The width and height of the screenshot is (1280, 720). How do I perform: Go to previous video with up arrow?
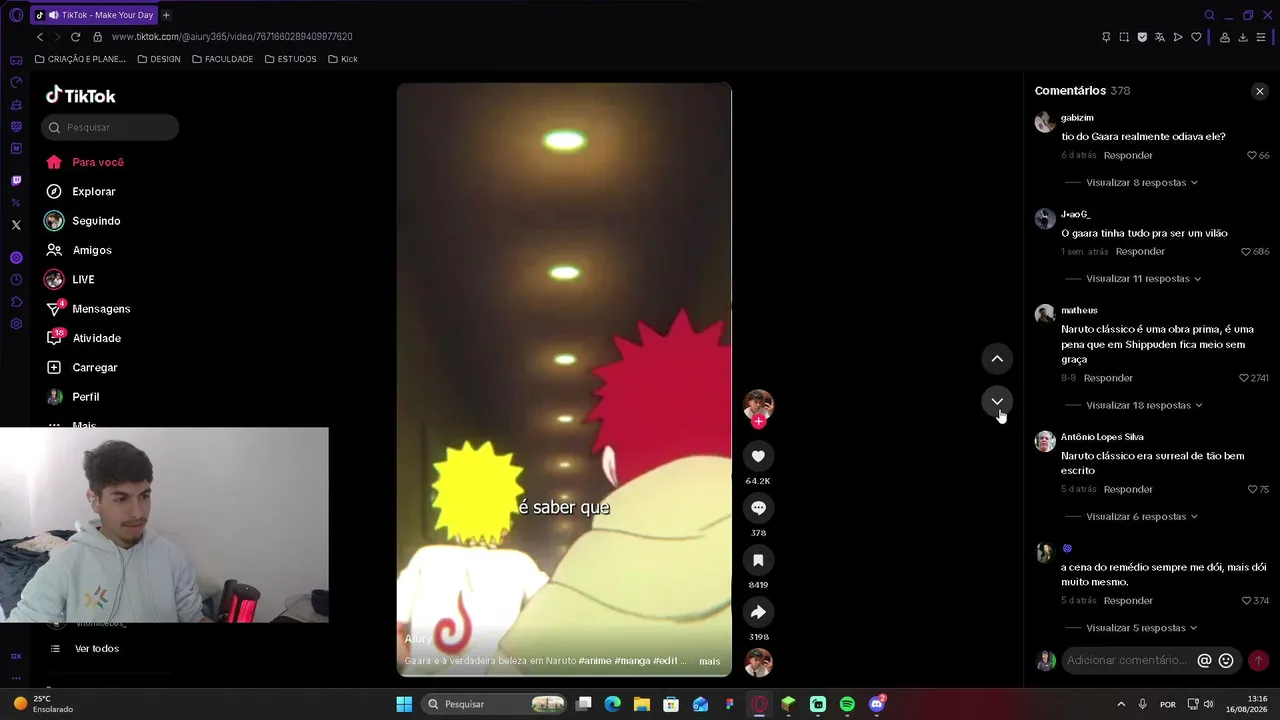(x=997, y=358)
